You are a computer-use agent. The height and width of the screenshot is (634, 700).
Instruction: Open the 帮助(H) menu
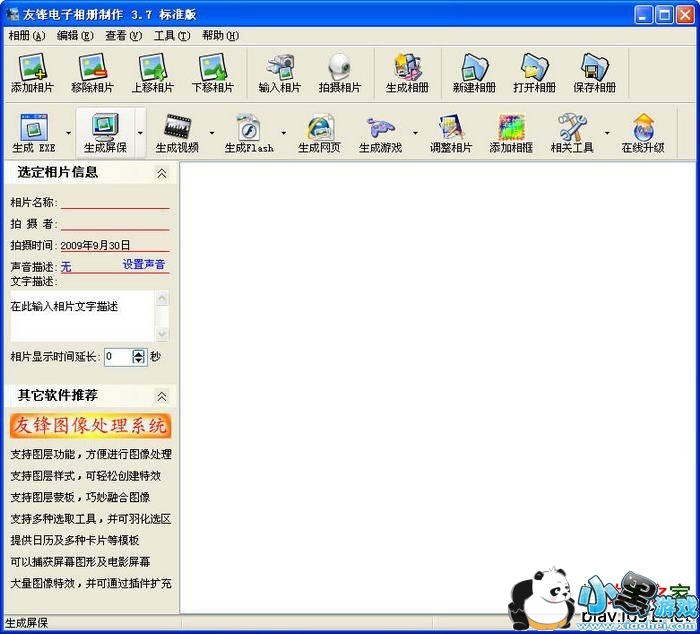221,35
